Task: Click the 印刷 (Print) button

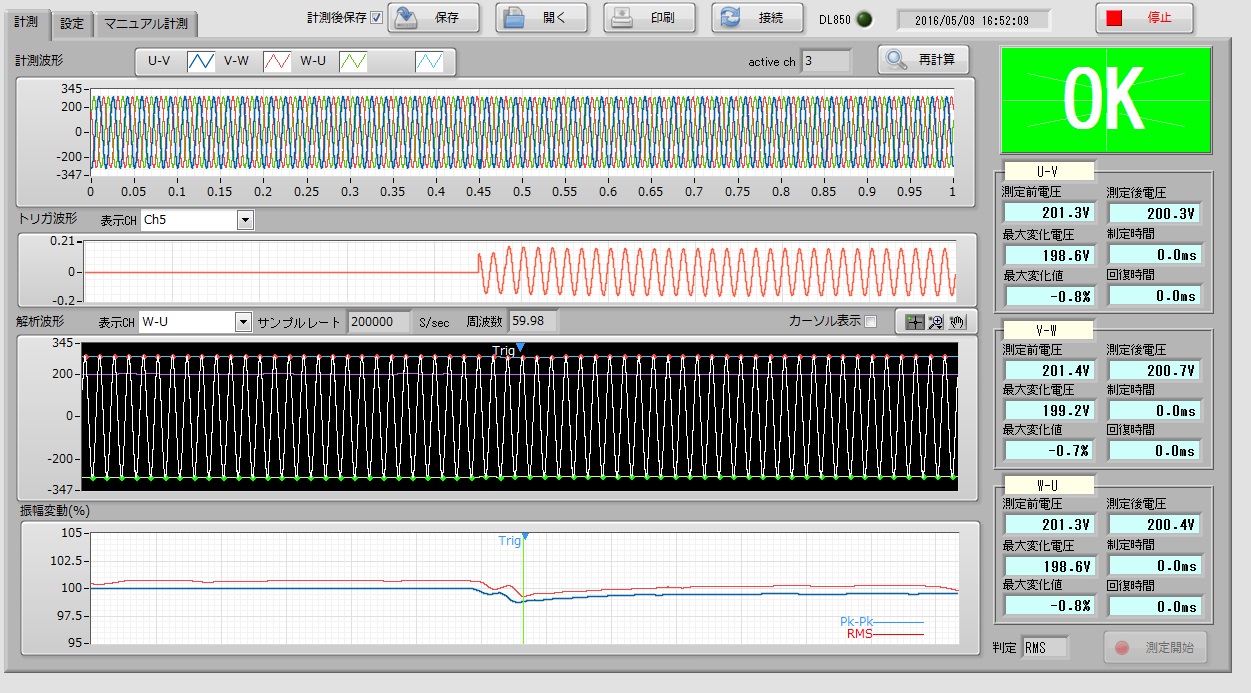Action: pyautogui.click(x=649, y=17)
